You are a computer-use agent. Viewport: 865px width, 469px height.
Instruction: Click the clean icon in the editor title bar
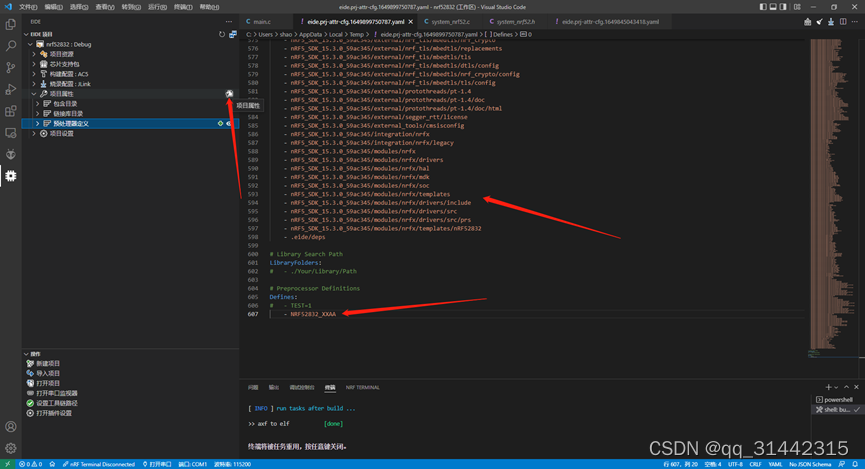point(819,22)
